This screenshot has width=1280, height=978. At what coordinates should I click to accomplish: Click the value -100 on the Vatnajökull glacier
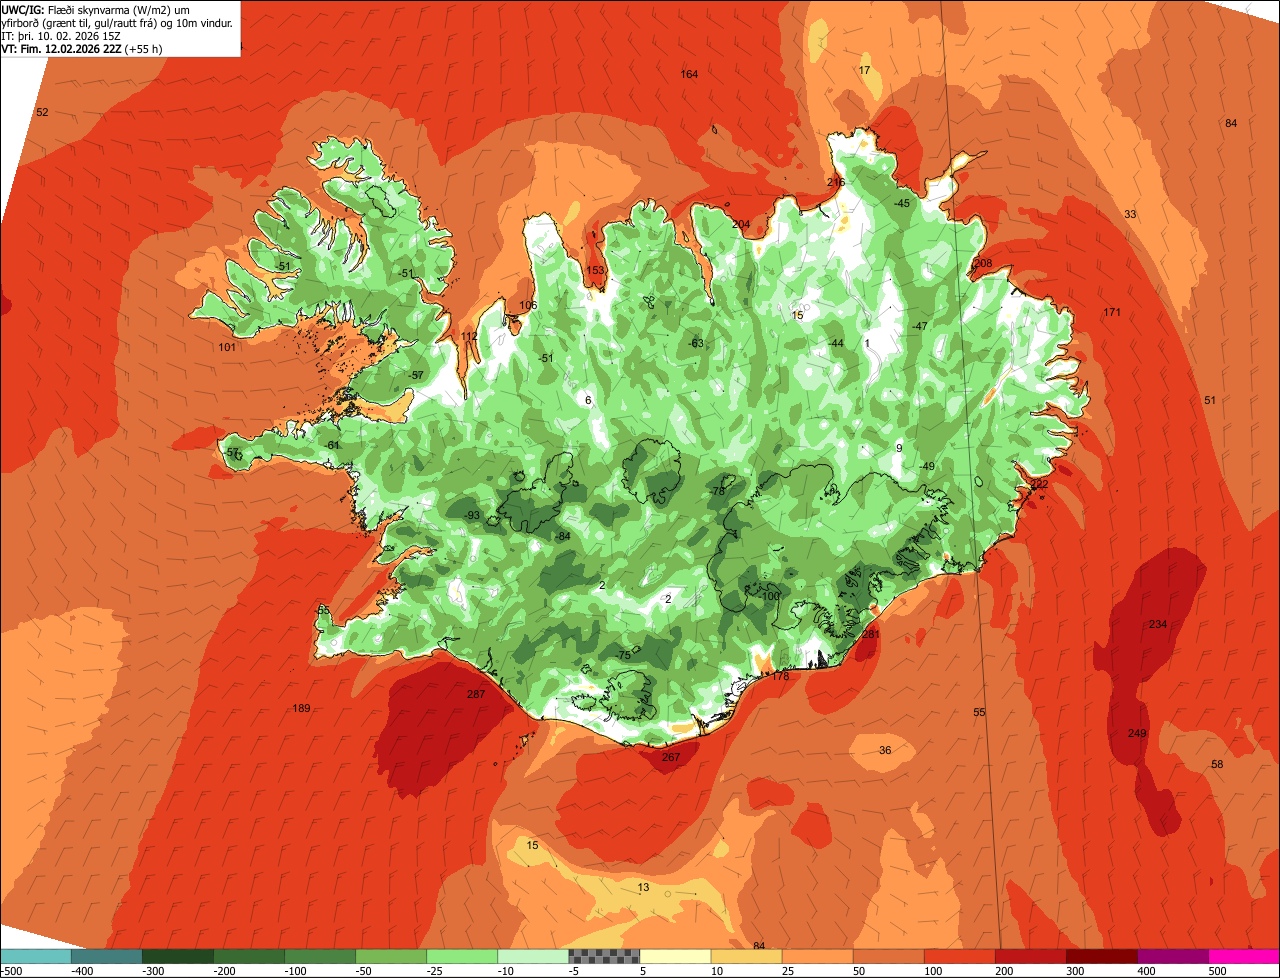[x=769, y=596]
